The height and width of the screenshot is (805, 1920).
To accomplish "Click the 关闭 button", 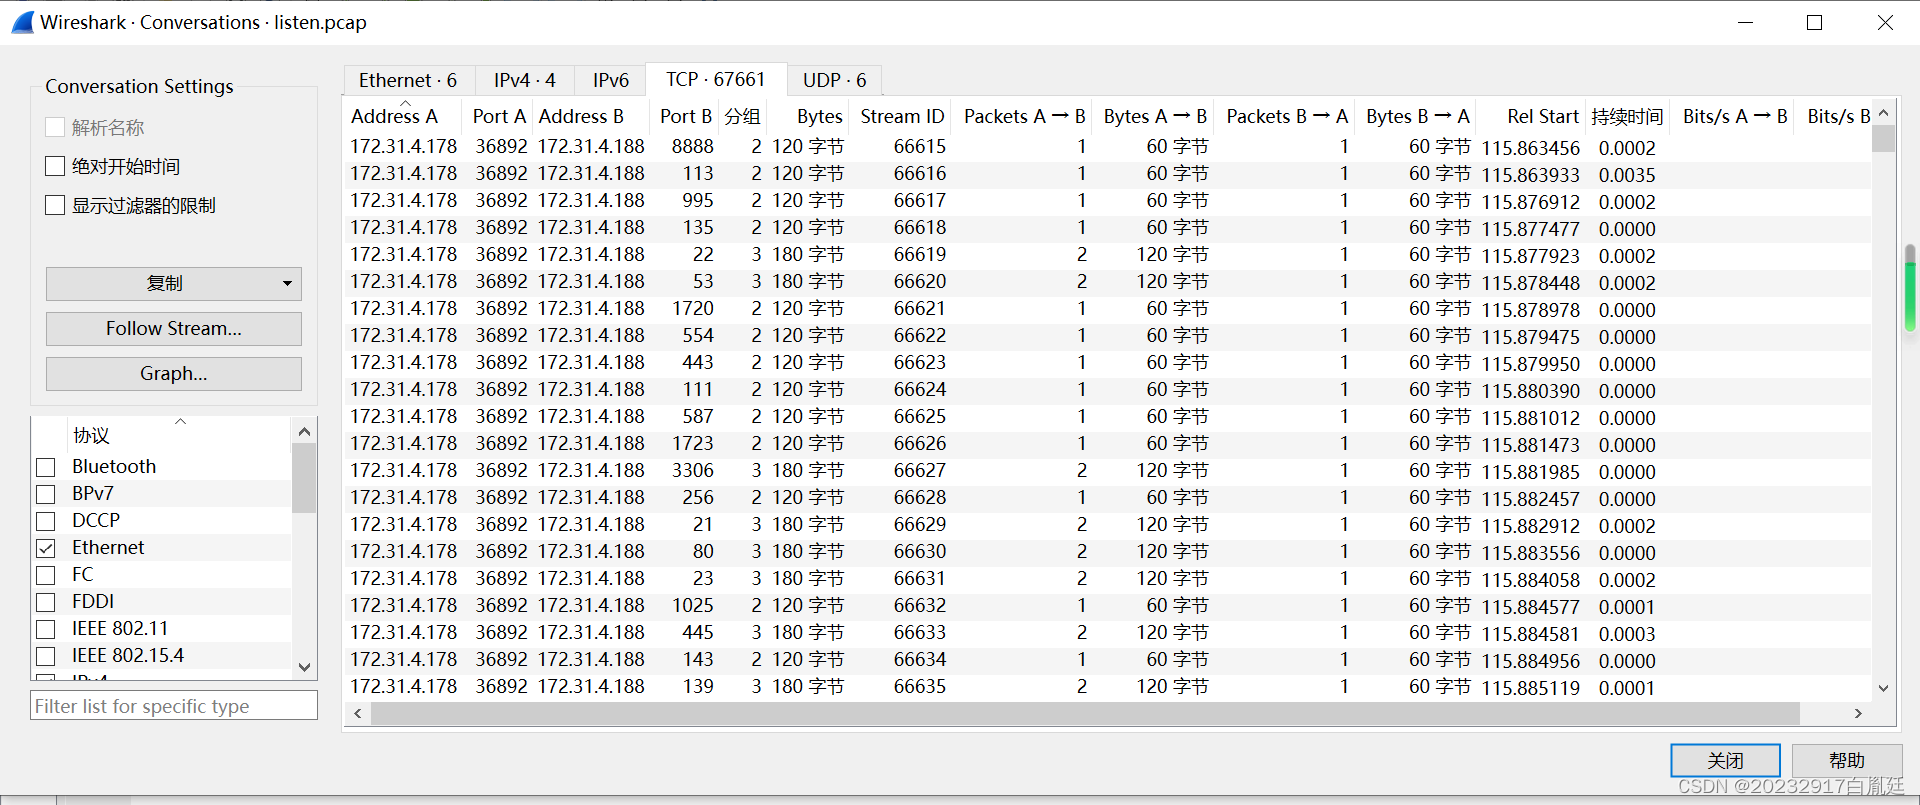I will (1726, 760).
